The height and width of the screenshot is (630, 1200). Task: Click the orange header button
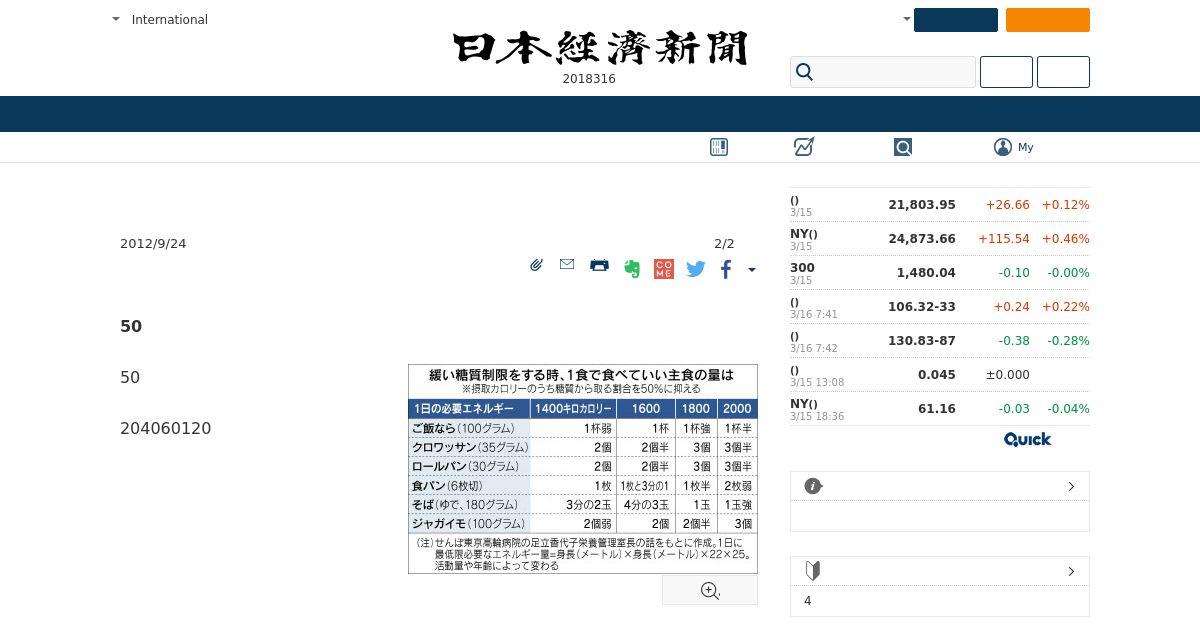(x=1048, y=20)
